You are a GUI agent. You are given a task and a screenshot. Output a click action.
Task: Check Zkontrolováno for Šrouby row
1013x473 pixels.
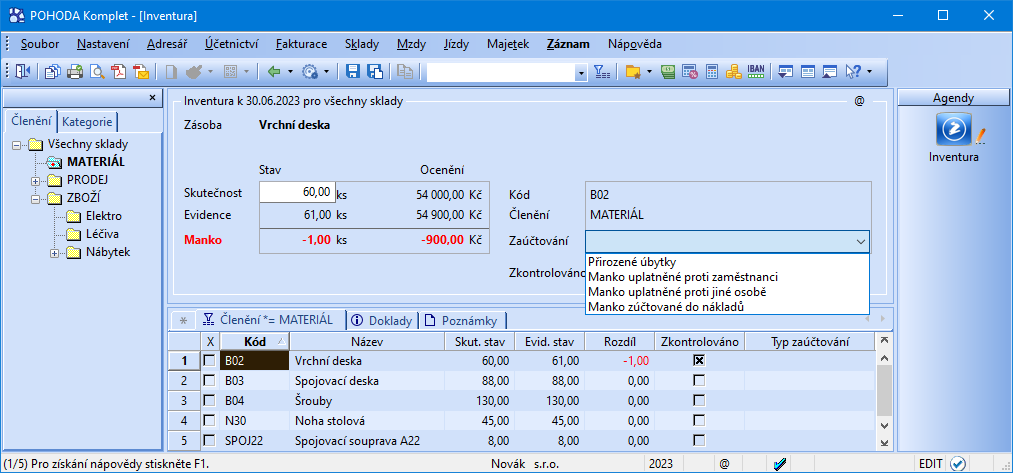699,401
